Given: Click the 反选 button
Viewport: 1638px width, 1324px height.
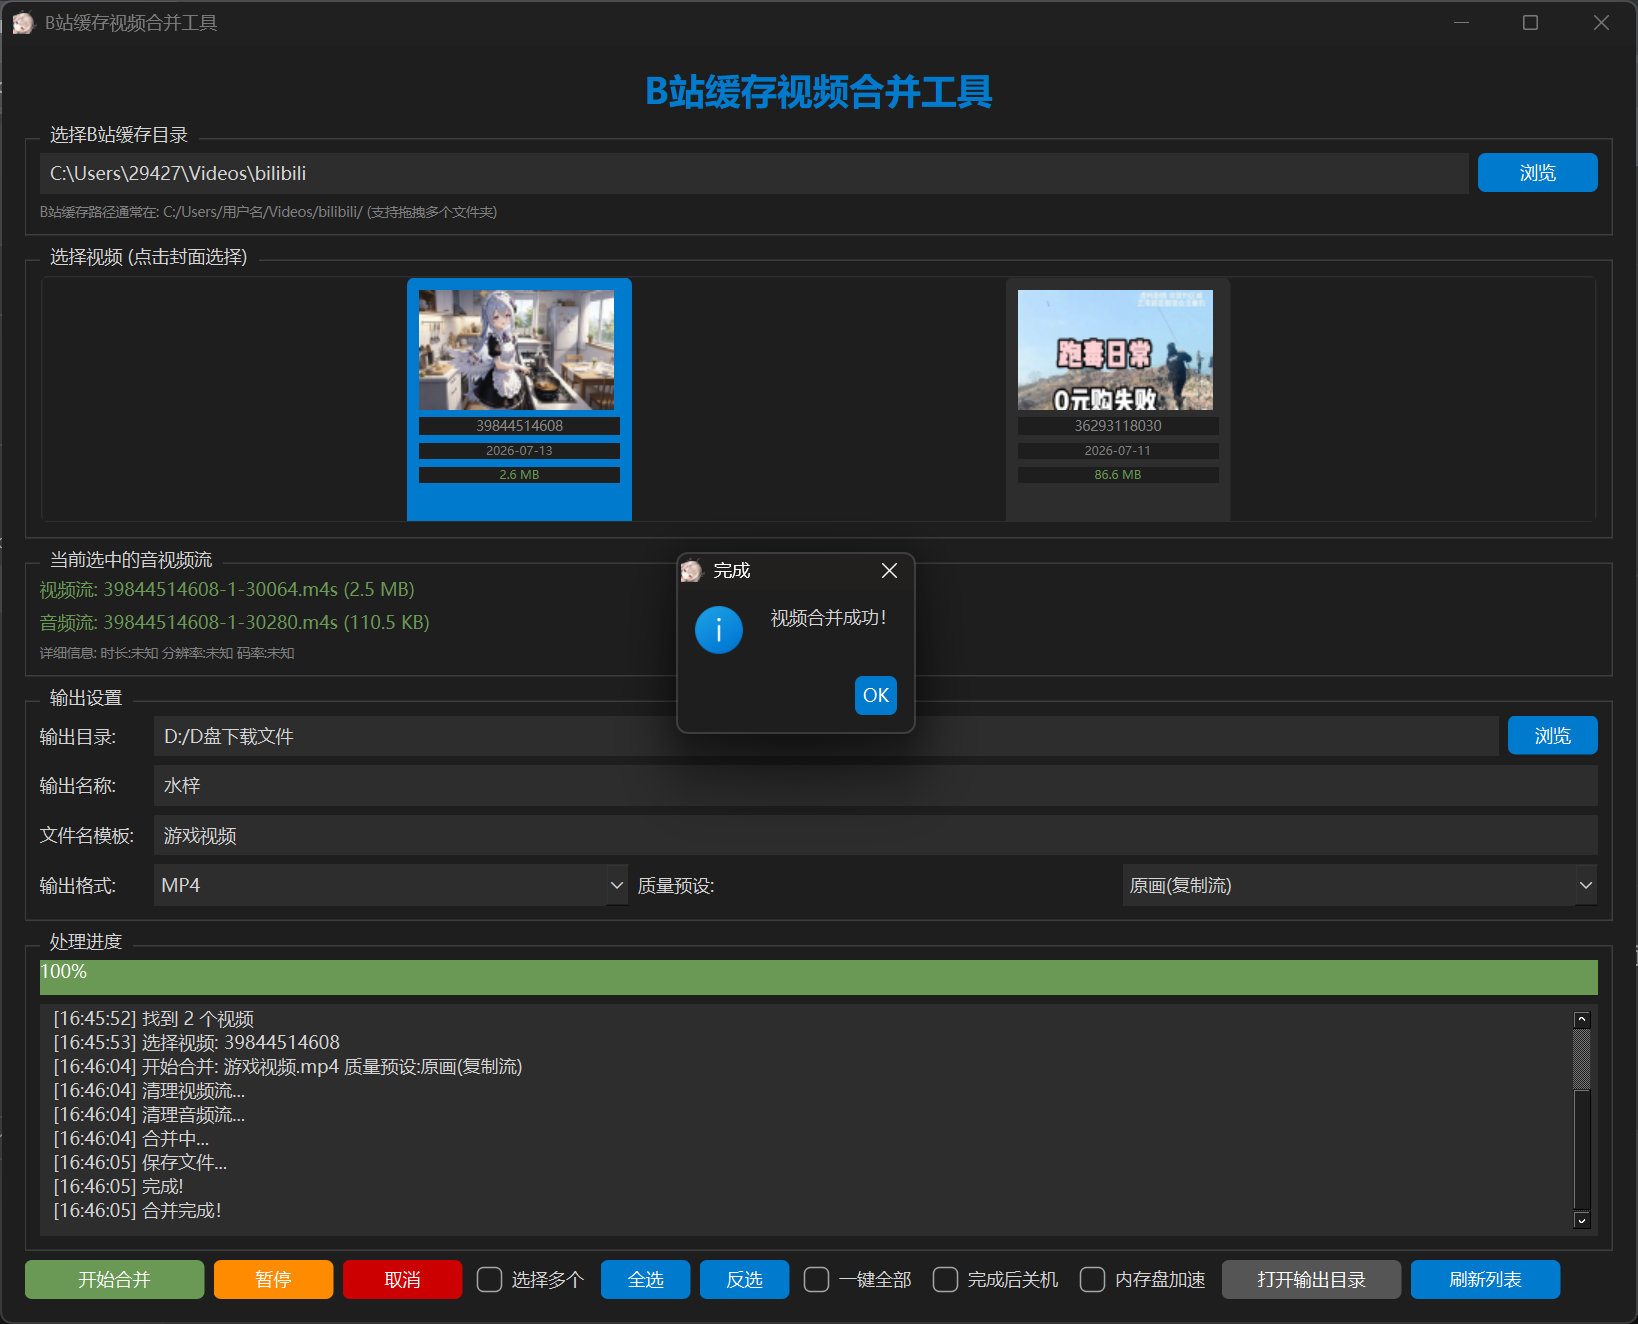Looking at the screenshot, I should click(744, 1280).
